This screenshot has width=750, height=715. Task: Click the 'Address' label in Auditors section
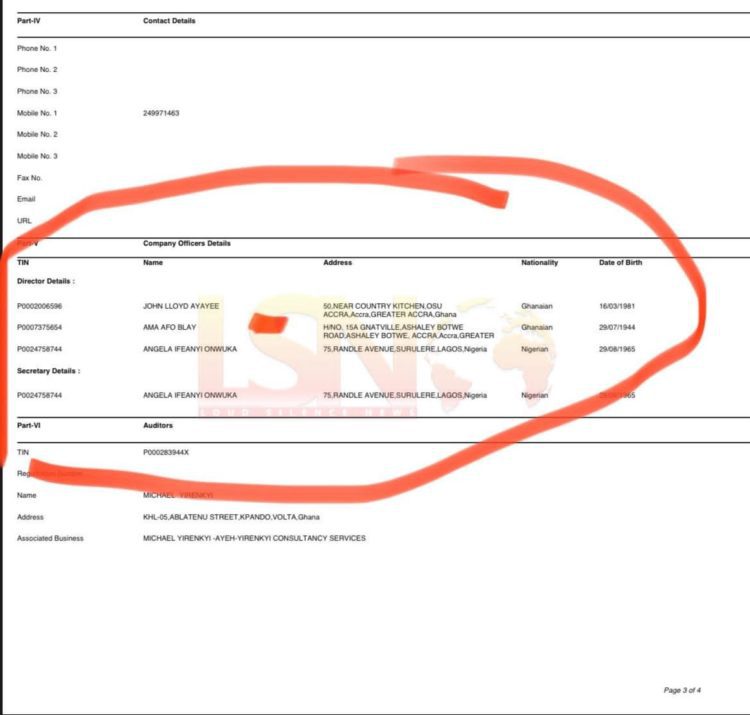pyautogui.click(x=30, y=517)
